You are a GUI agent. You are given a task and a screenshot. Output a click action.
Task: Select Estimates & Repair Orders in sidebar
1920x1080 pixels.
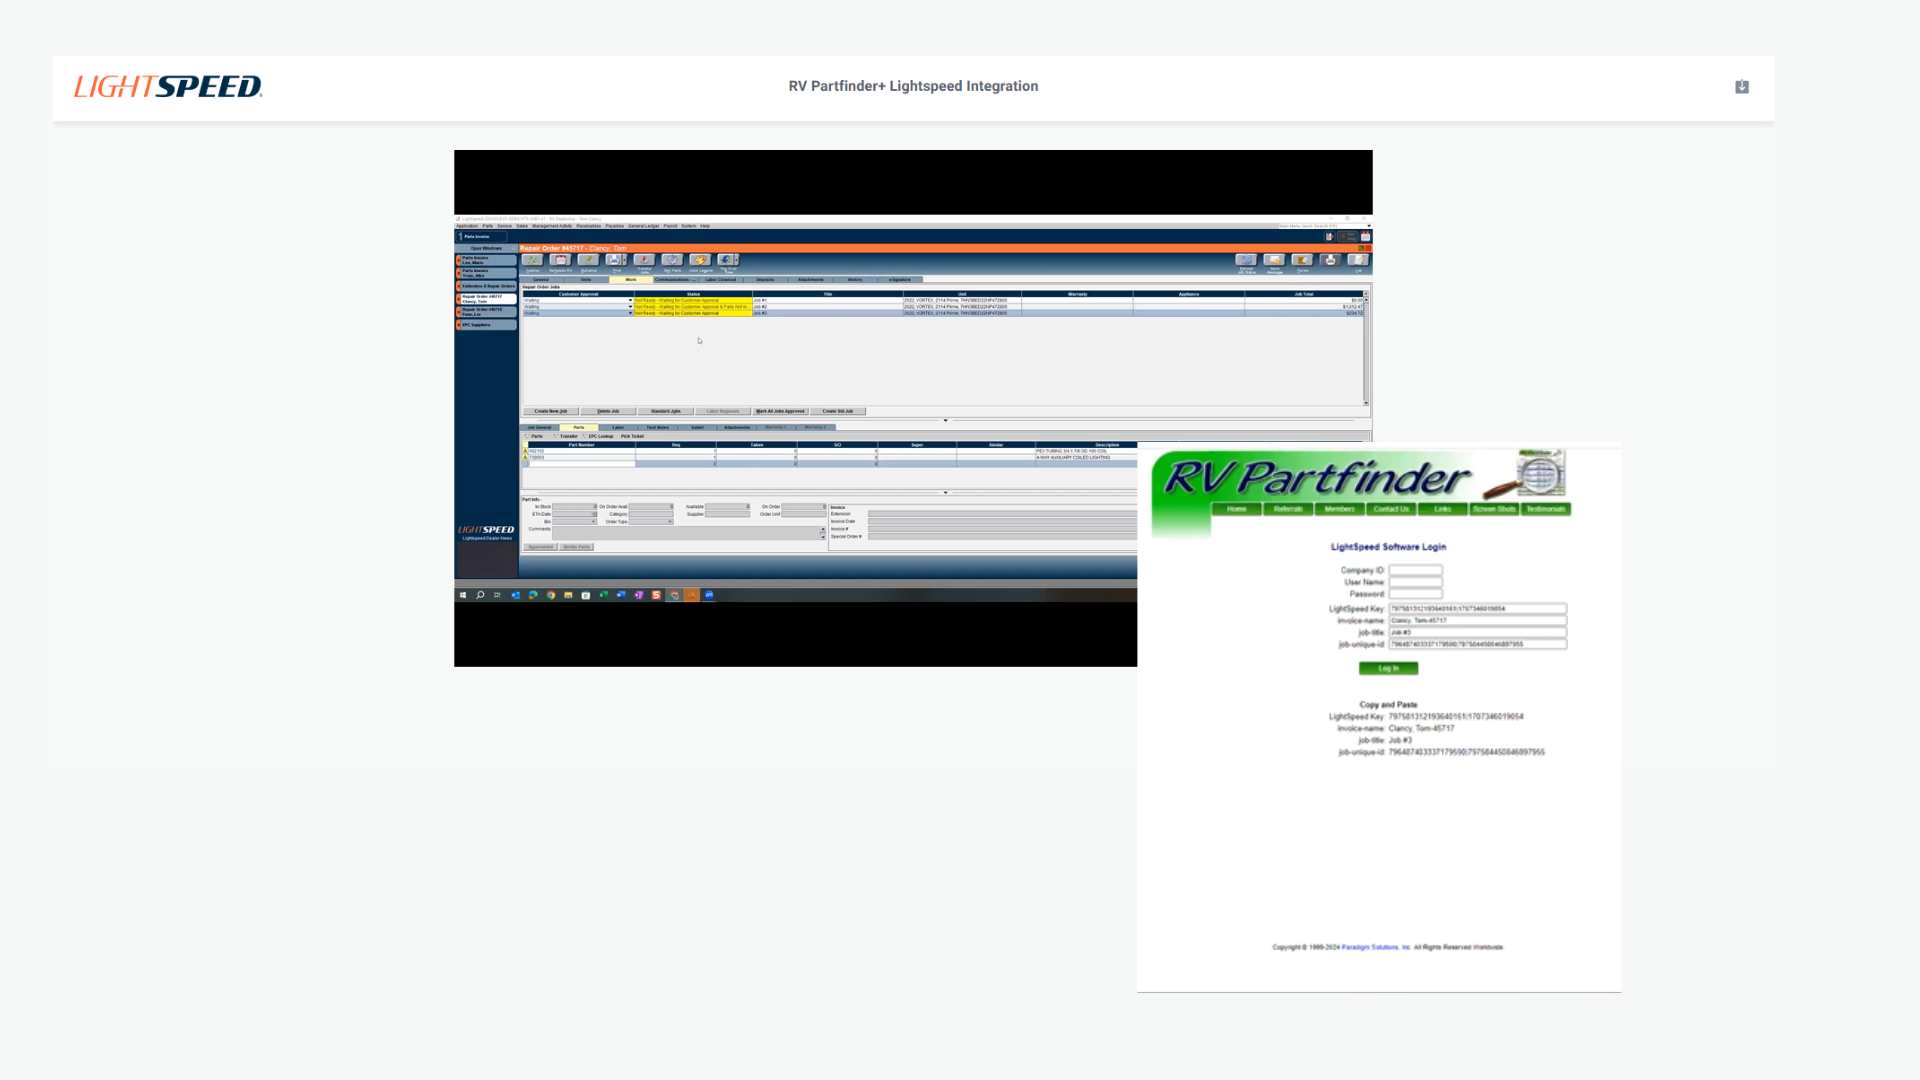pos(486,286)
